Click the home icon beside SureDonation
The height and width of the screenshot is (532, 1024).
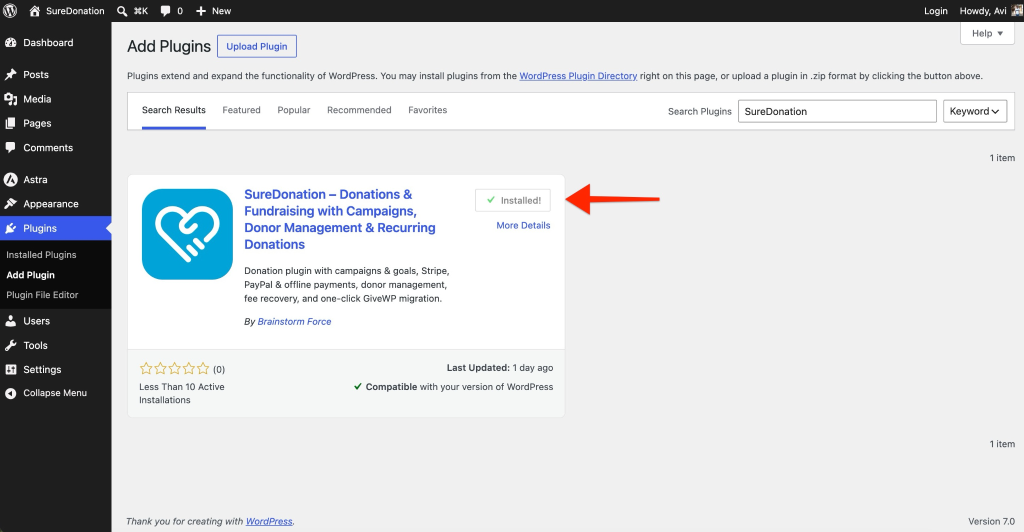(35, 10)
